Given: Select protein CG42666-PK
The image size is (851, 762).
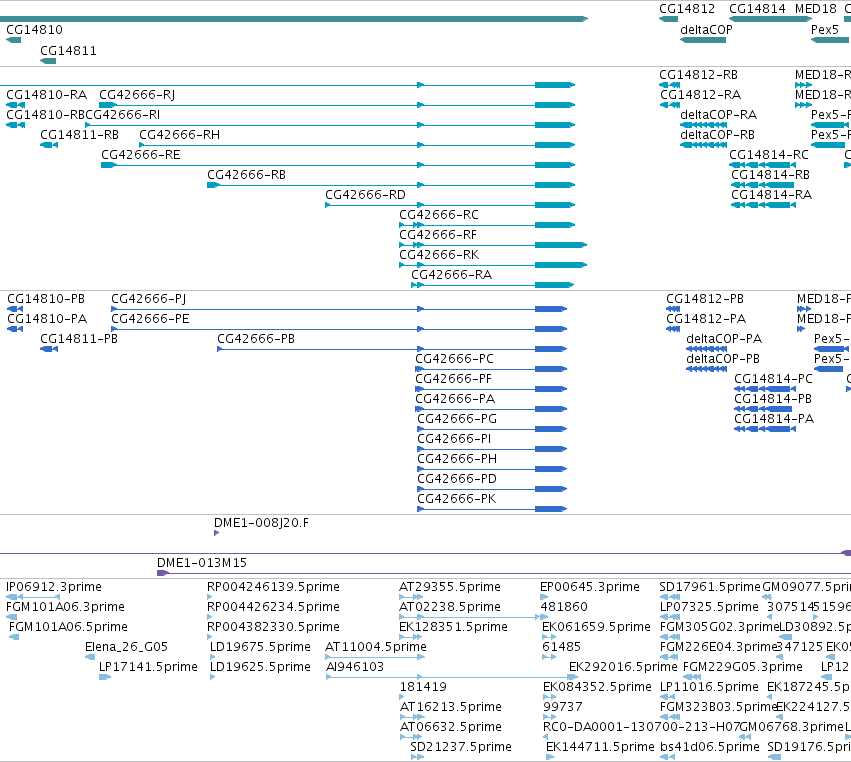Looking at the screenshot, I should (456, 499).
